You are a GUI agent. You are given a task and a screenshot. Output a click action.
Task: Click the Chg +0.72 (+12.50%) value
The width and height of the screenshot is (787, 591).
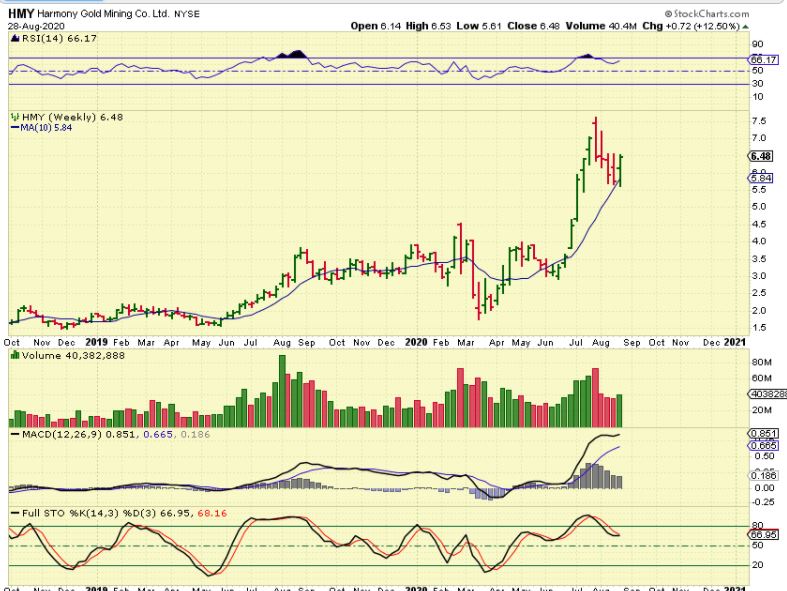pos(691,26)
